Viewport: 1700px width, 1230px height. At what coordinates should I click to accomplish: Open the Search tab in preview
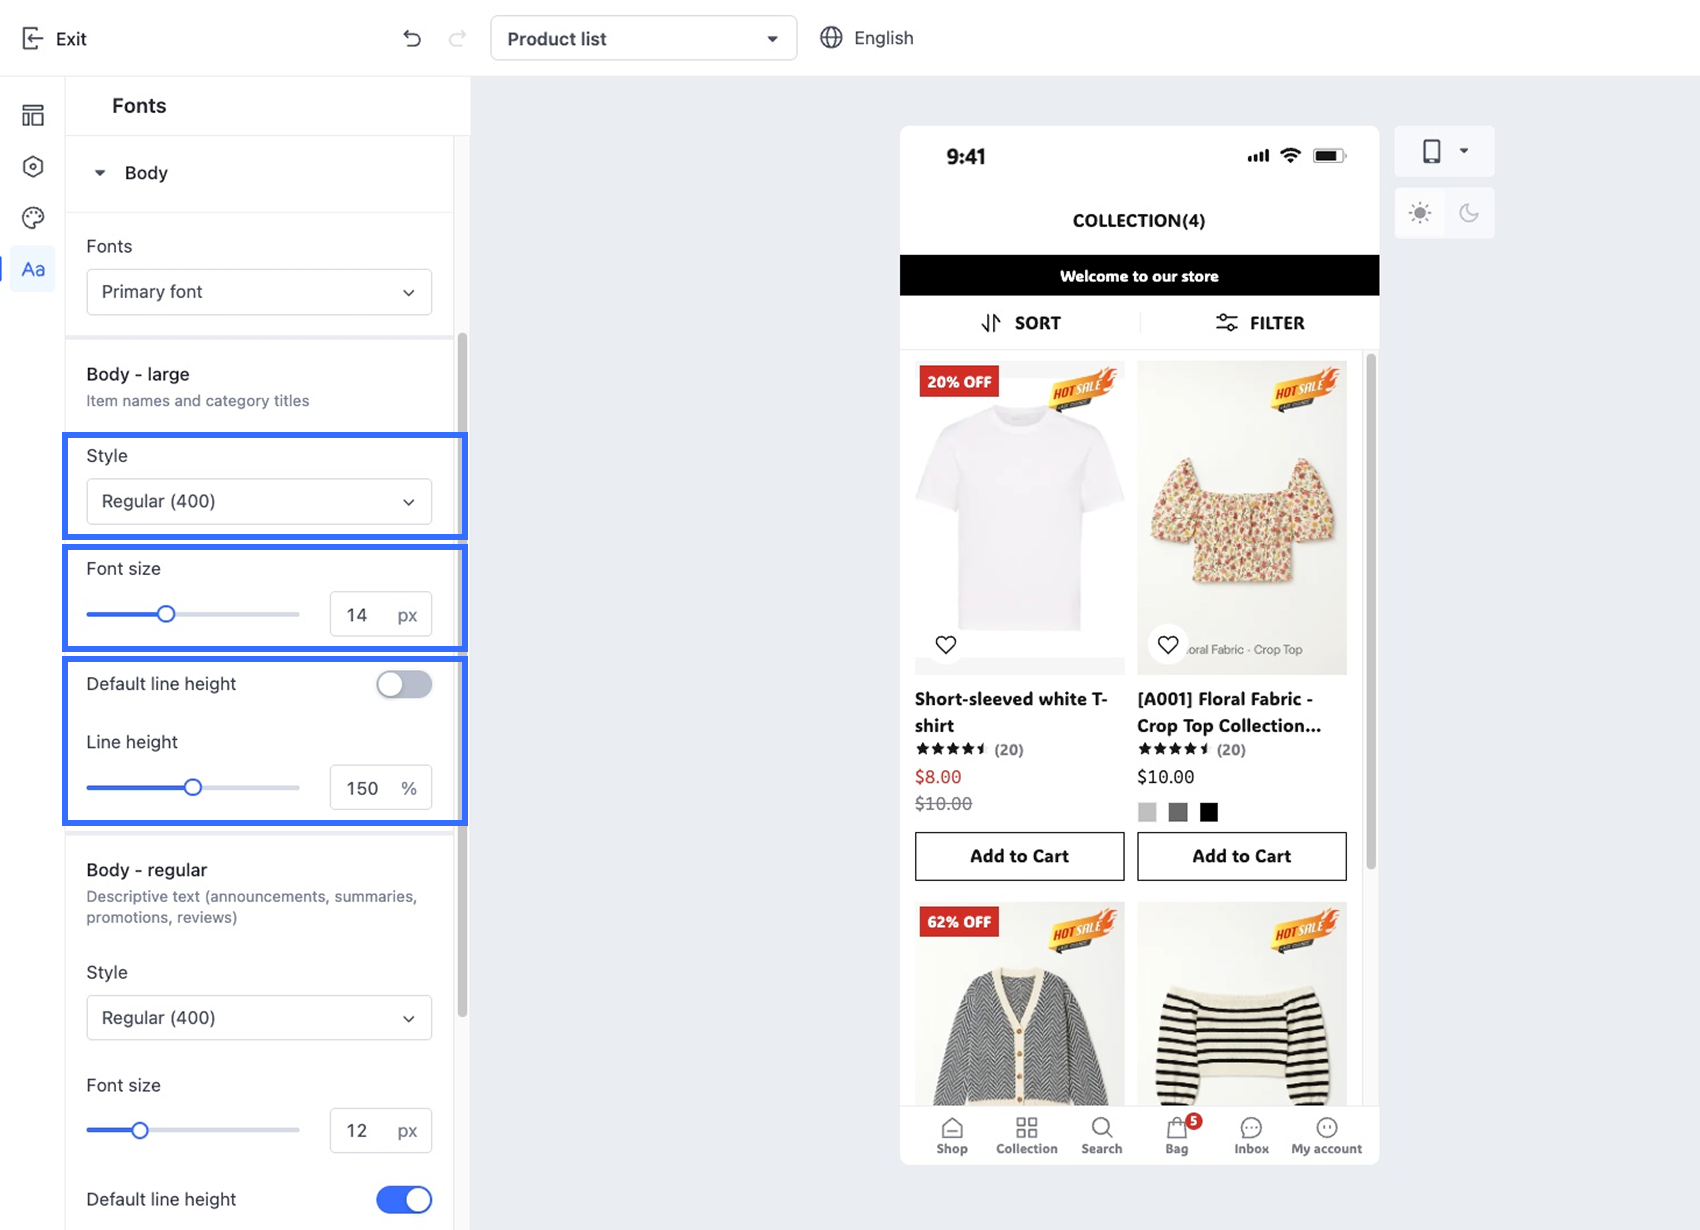pos(1102,1135)
